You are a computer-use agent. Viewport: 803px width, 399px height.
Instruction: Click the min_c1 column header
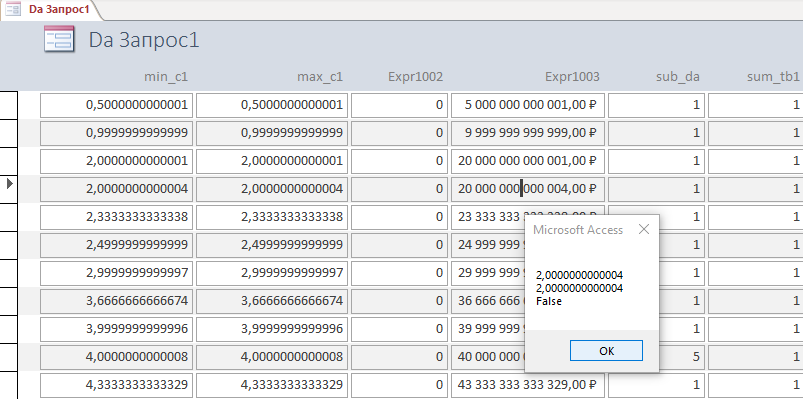coord(166,77)
